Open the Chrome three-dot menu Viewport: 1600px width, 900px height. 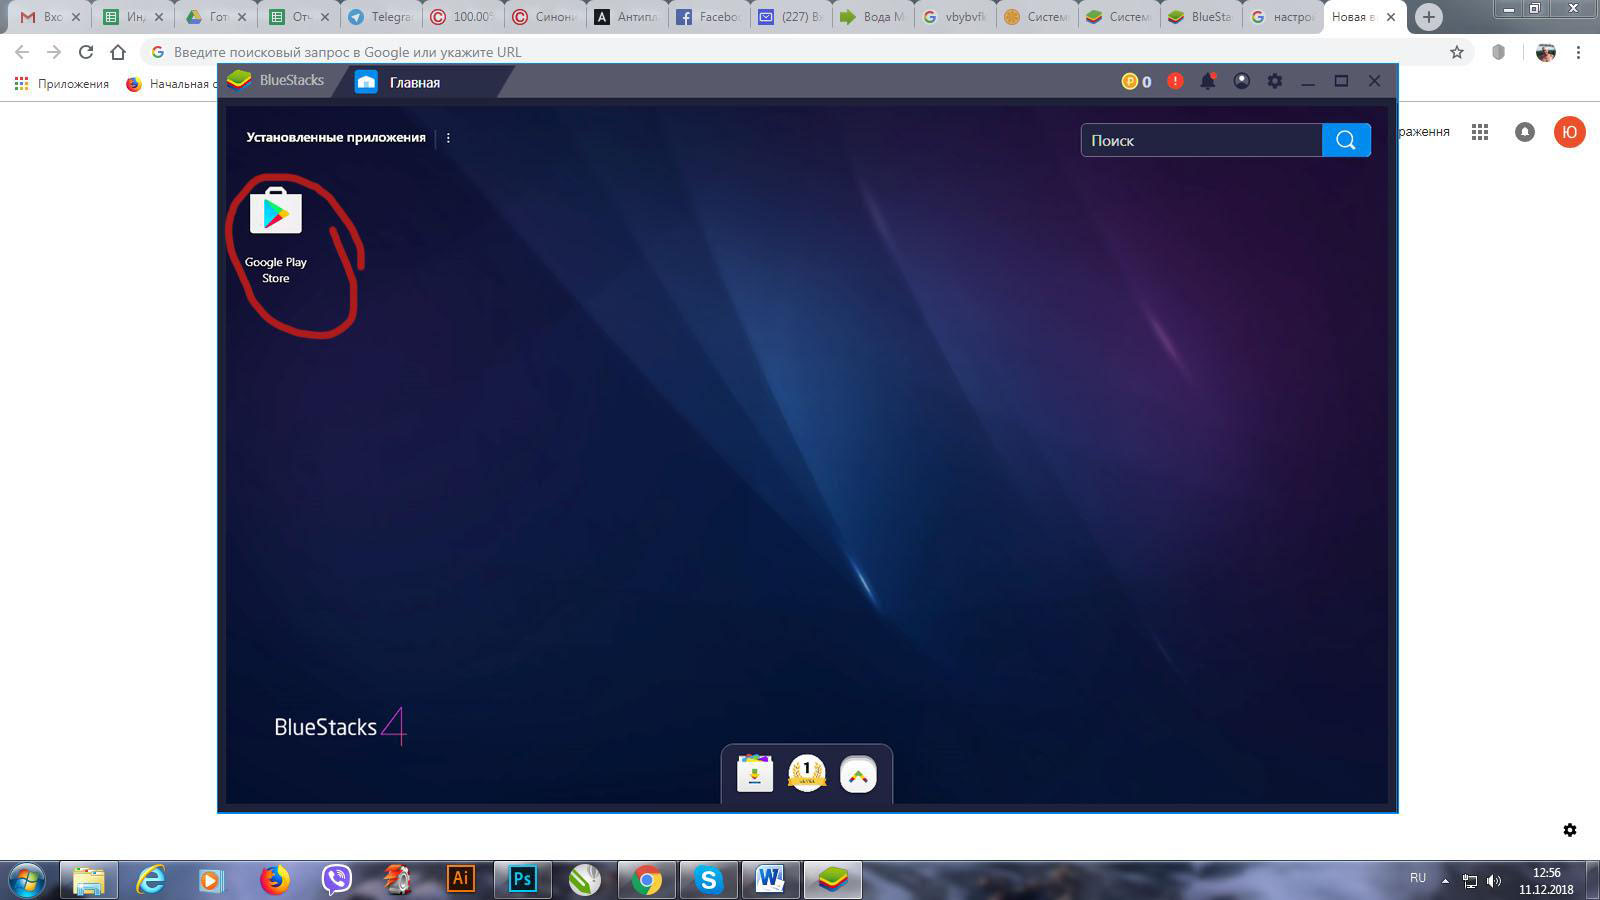click(1578, 52)
